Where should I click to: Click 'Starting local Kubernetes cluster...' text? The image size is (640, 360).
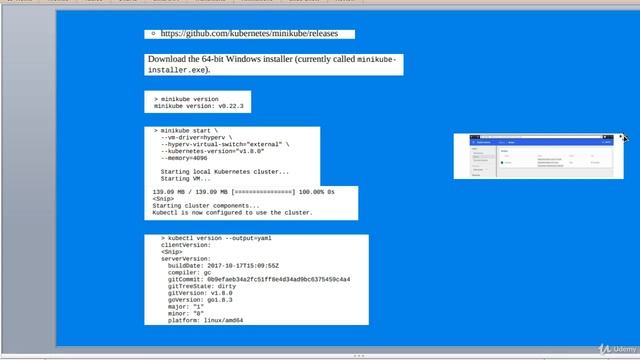tap(224, 172)
